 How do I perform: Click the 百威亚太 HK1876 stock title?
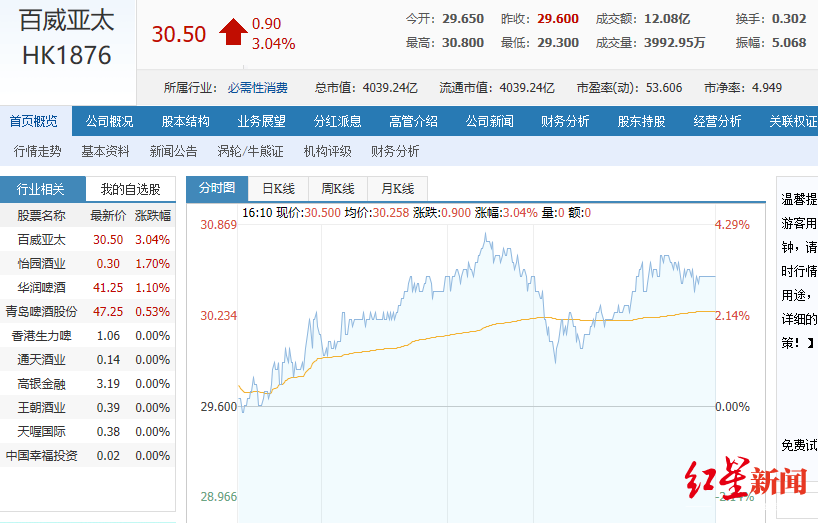[x=67, y=38]
